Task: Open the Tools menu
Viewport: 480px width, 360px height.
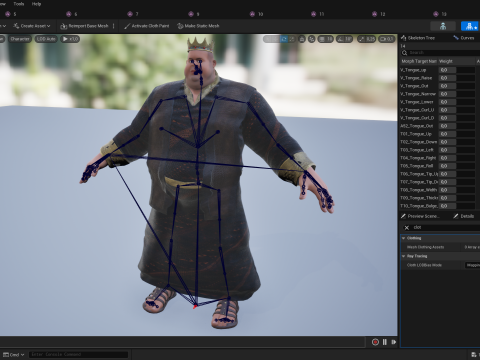Action: [19, 4]
